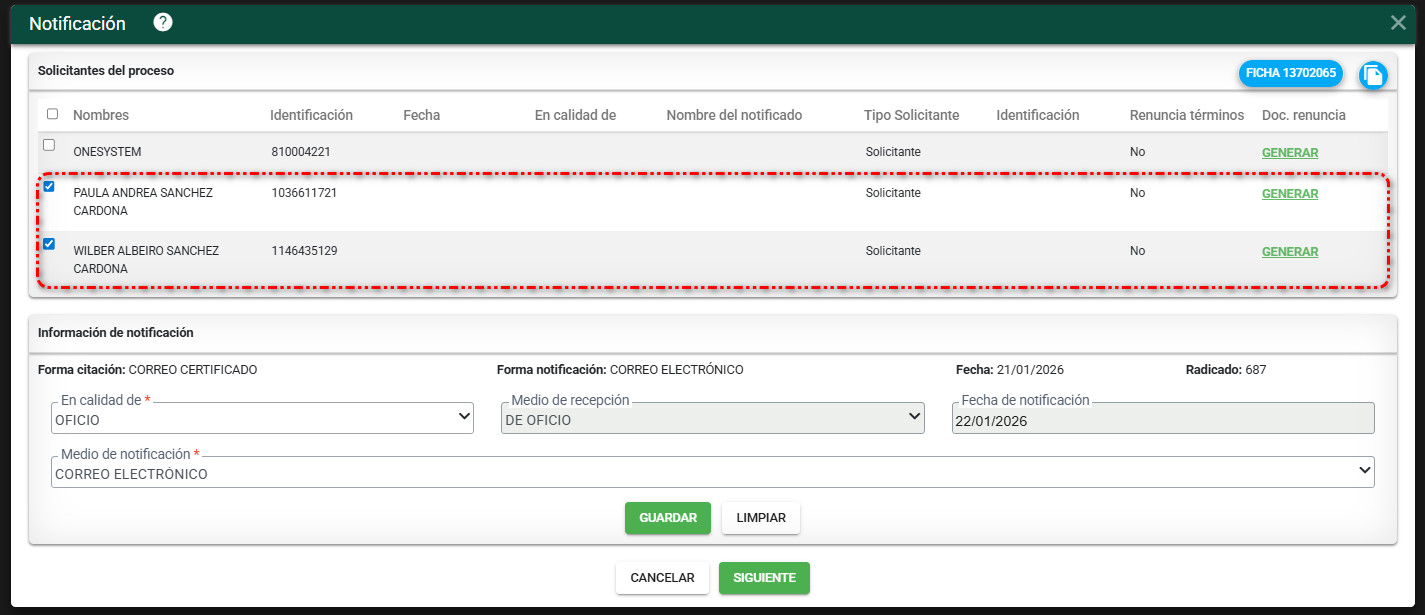Open the Medio de recepción dropdown

[x=712, y=420]
